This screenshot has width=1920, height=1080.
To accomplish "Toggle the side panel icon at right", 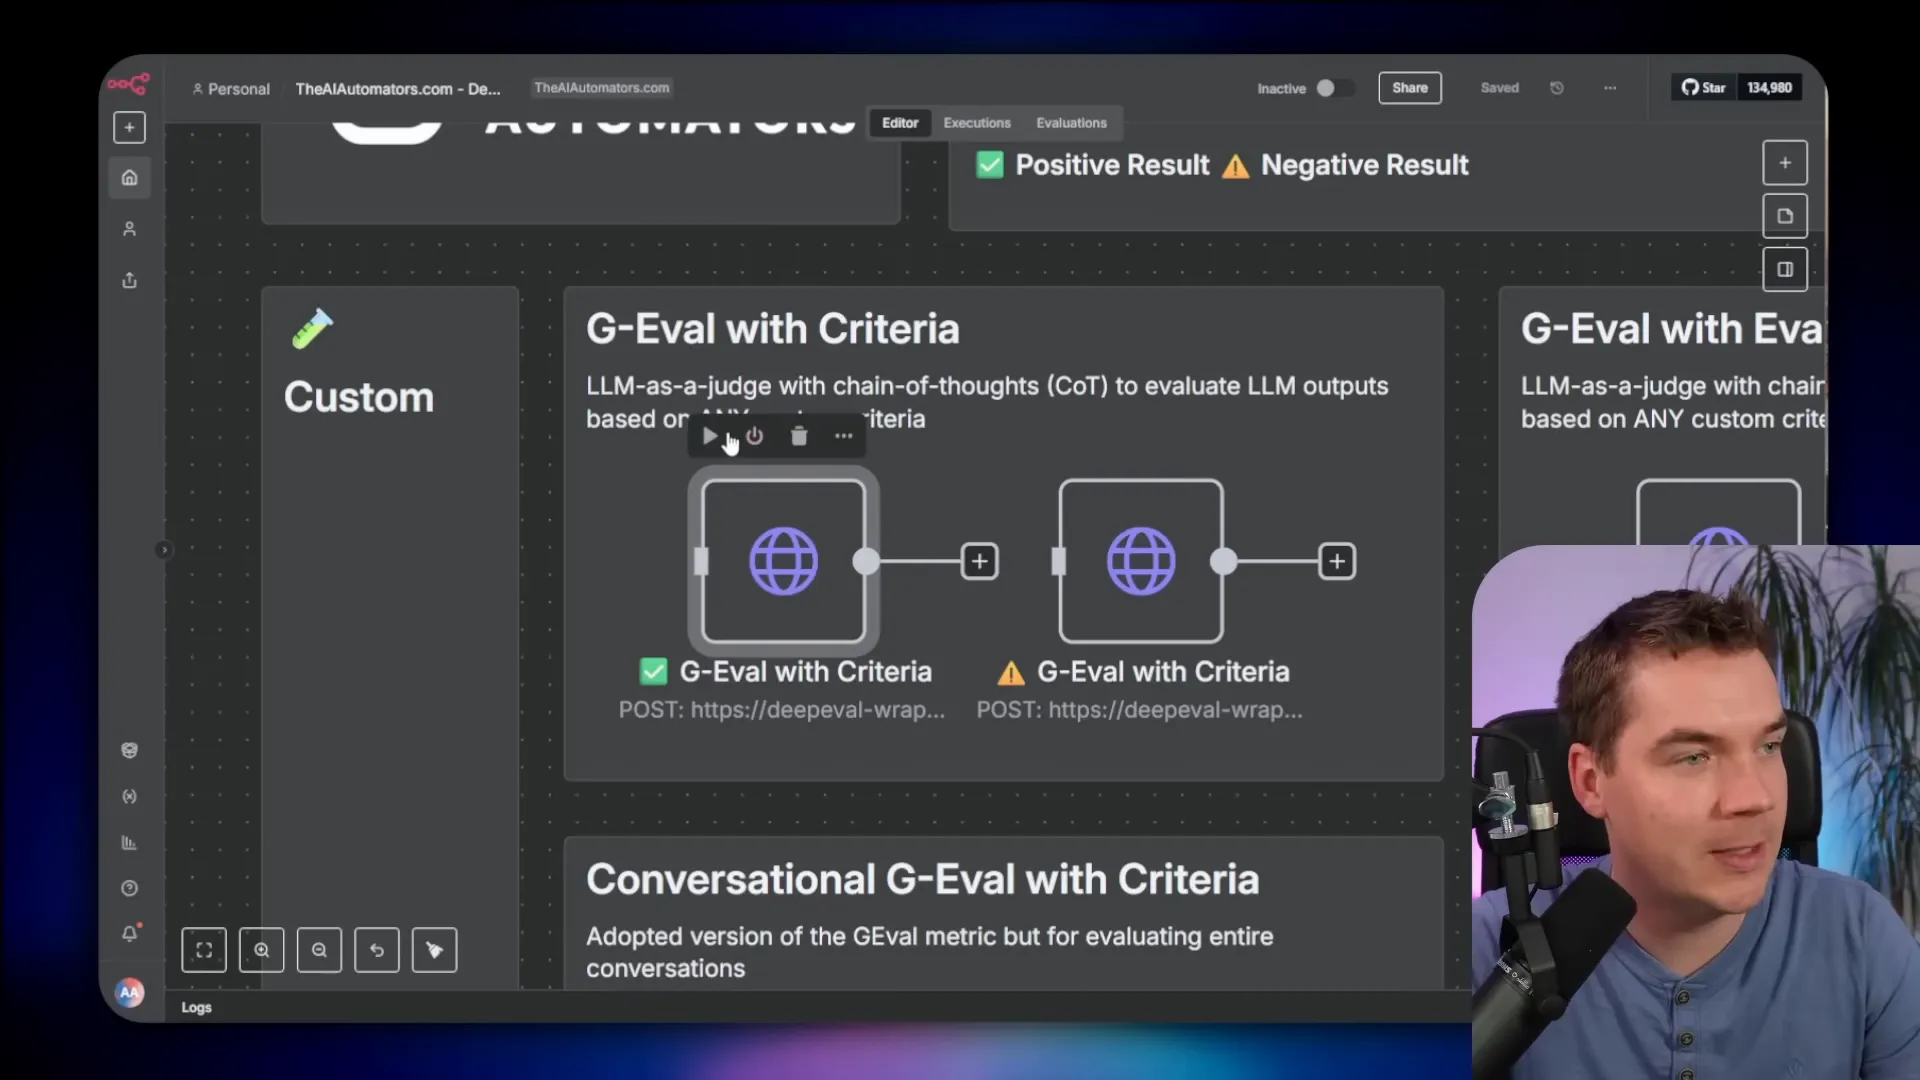I will tap(1785, 269).
